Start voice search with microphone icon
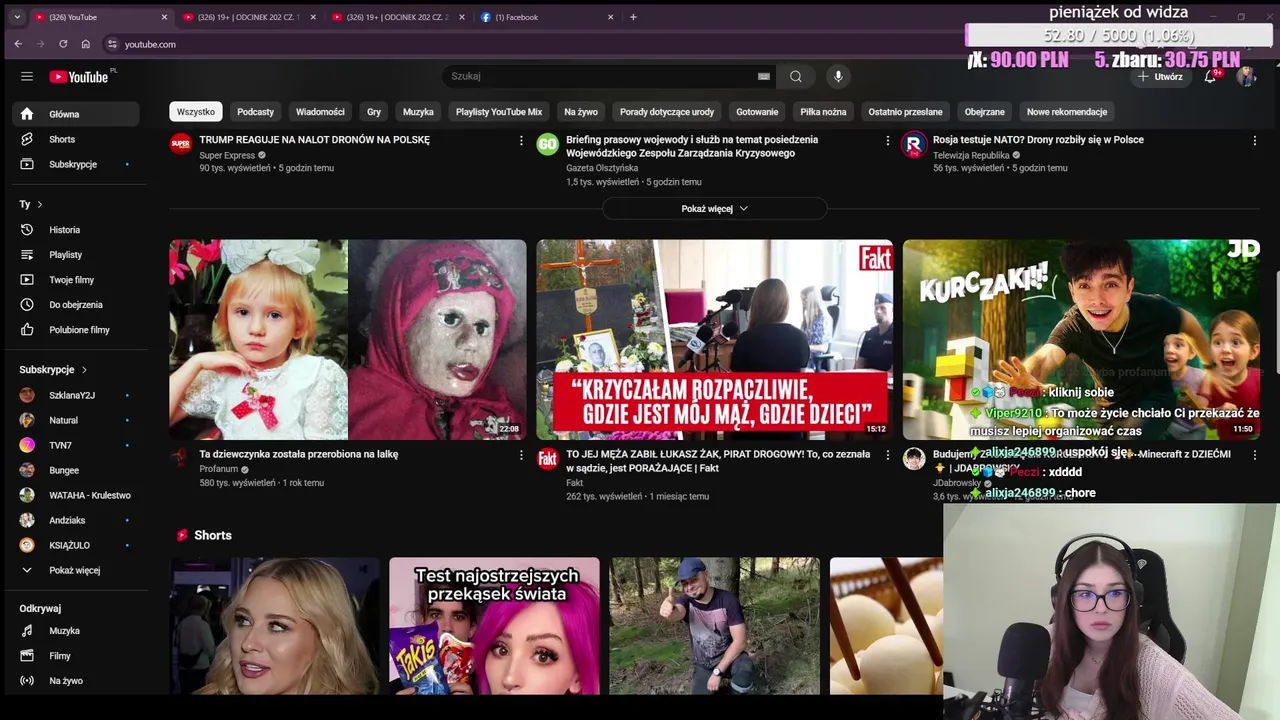The width and height of the screenshot is (1280, 720). point(838,76)
